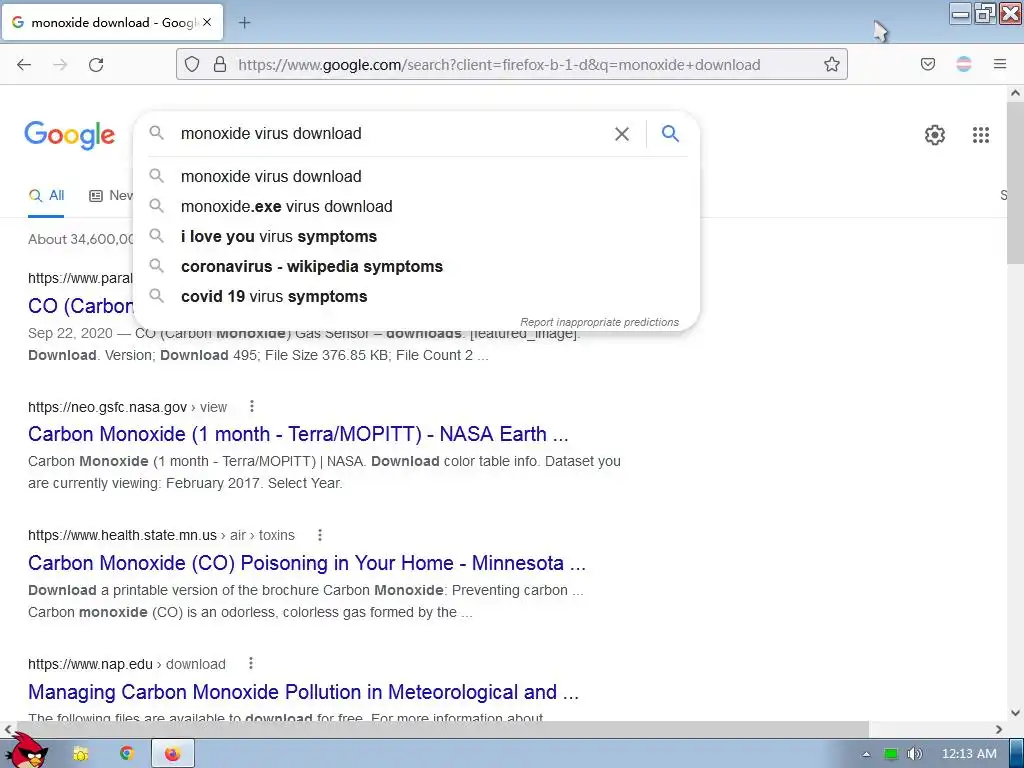The image size is (1024, 768).
Task: Open the tracking protection shield
Action: point(191,64)
